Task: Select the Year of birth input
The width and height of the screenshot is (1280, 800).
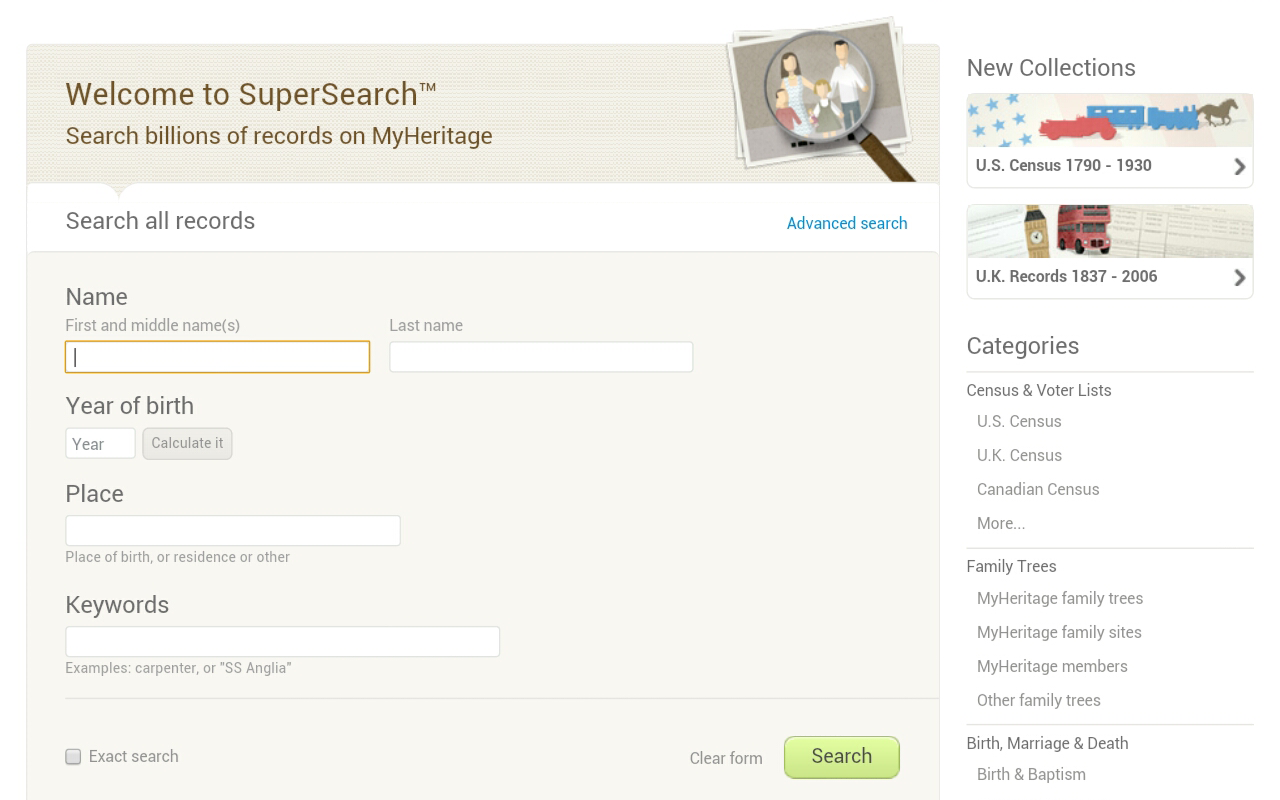Action: [100, 444]
